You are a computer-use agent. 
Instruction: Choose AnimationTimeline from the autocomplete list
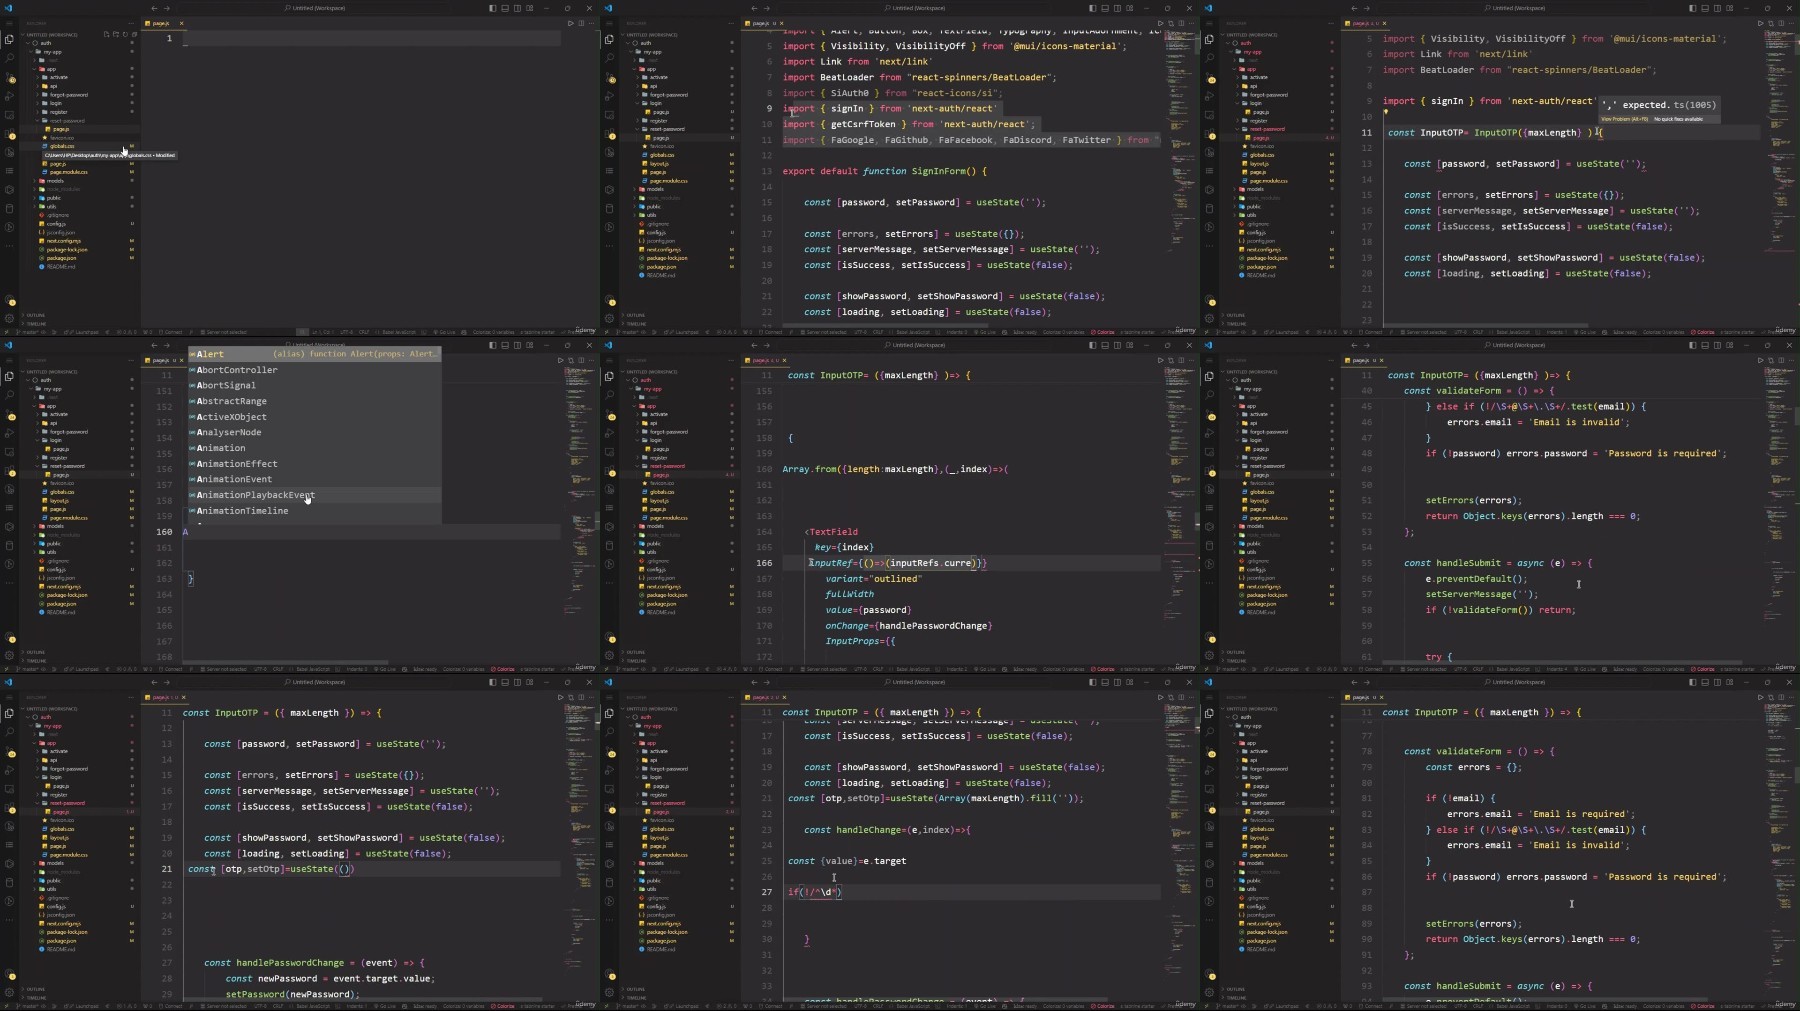click(242, 511)
